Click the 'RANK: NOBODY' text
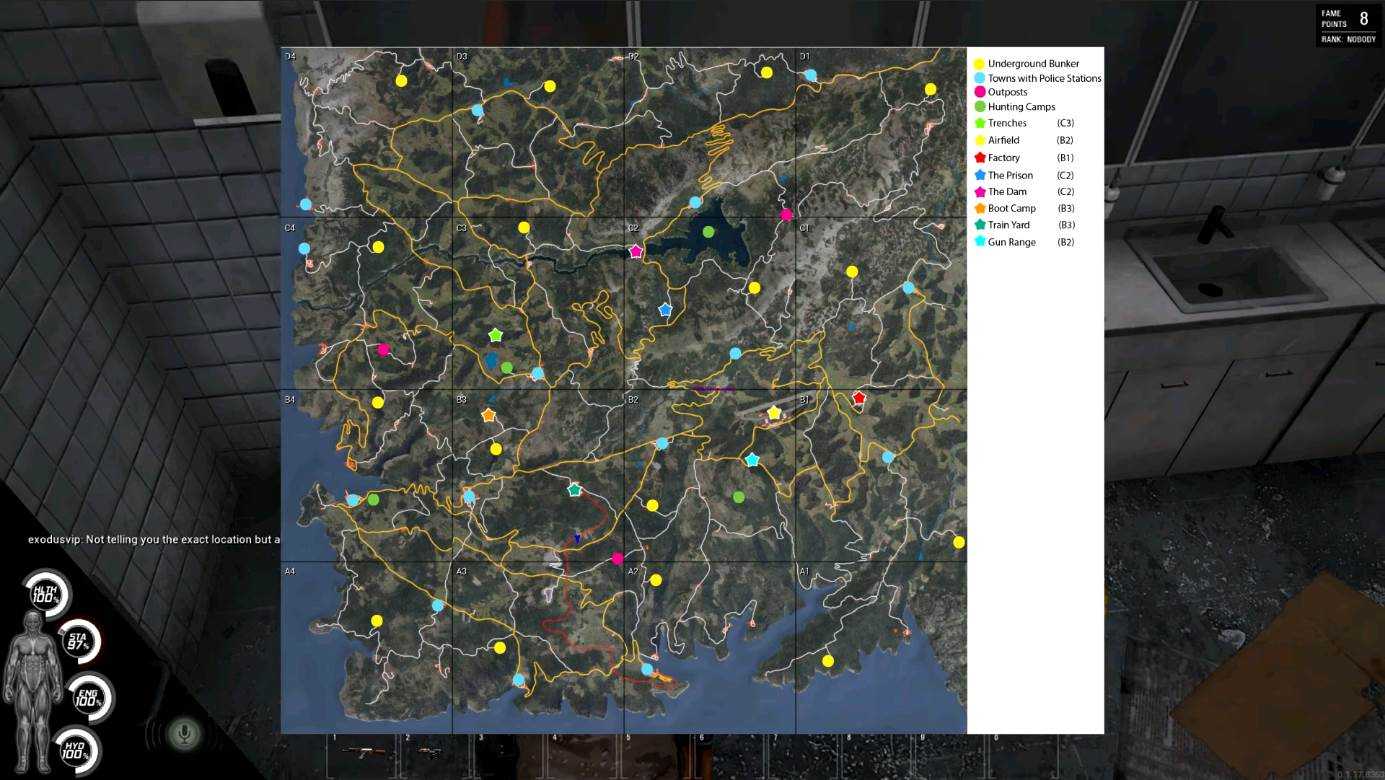 pos(1347,39)
